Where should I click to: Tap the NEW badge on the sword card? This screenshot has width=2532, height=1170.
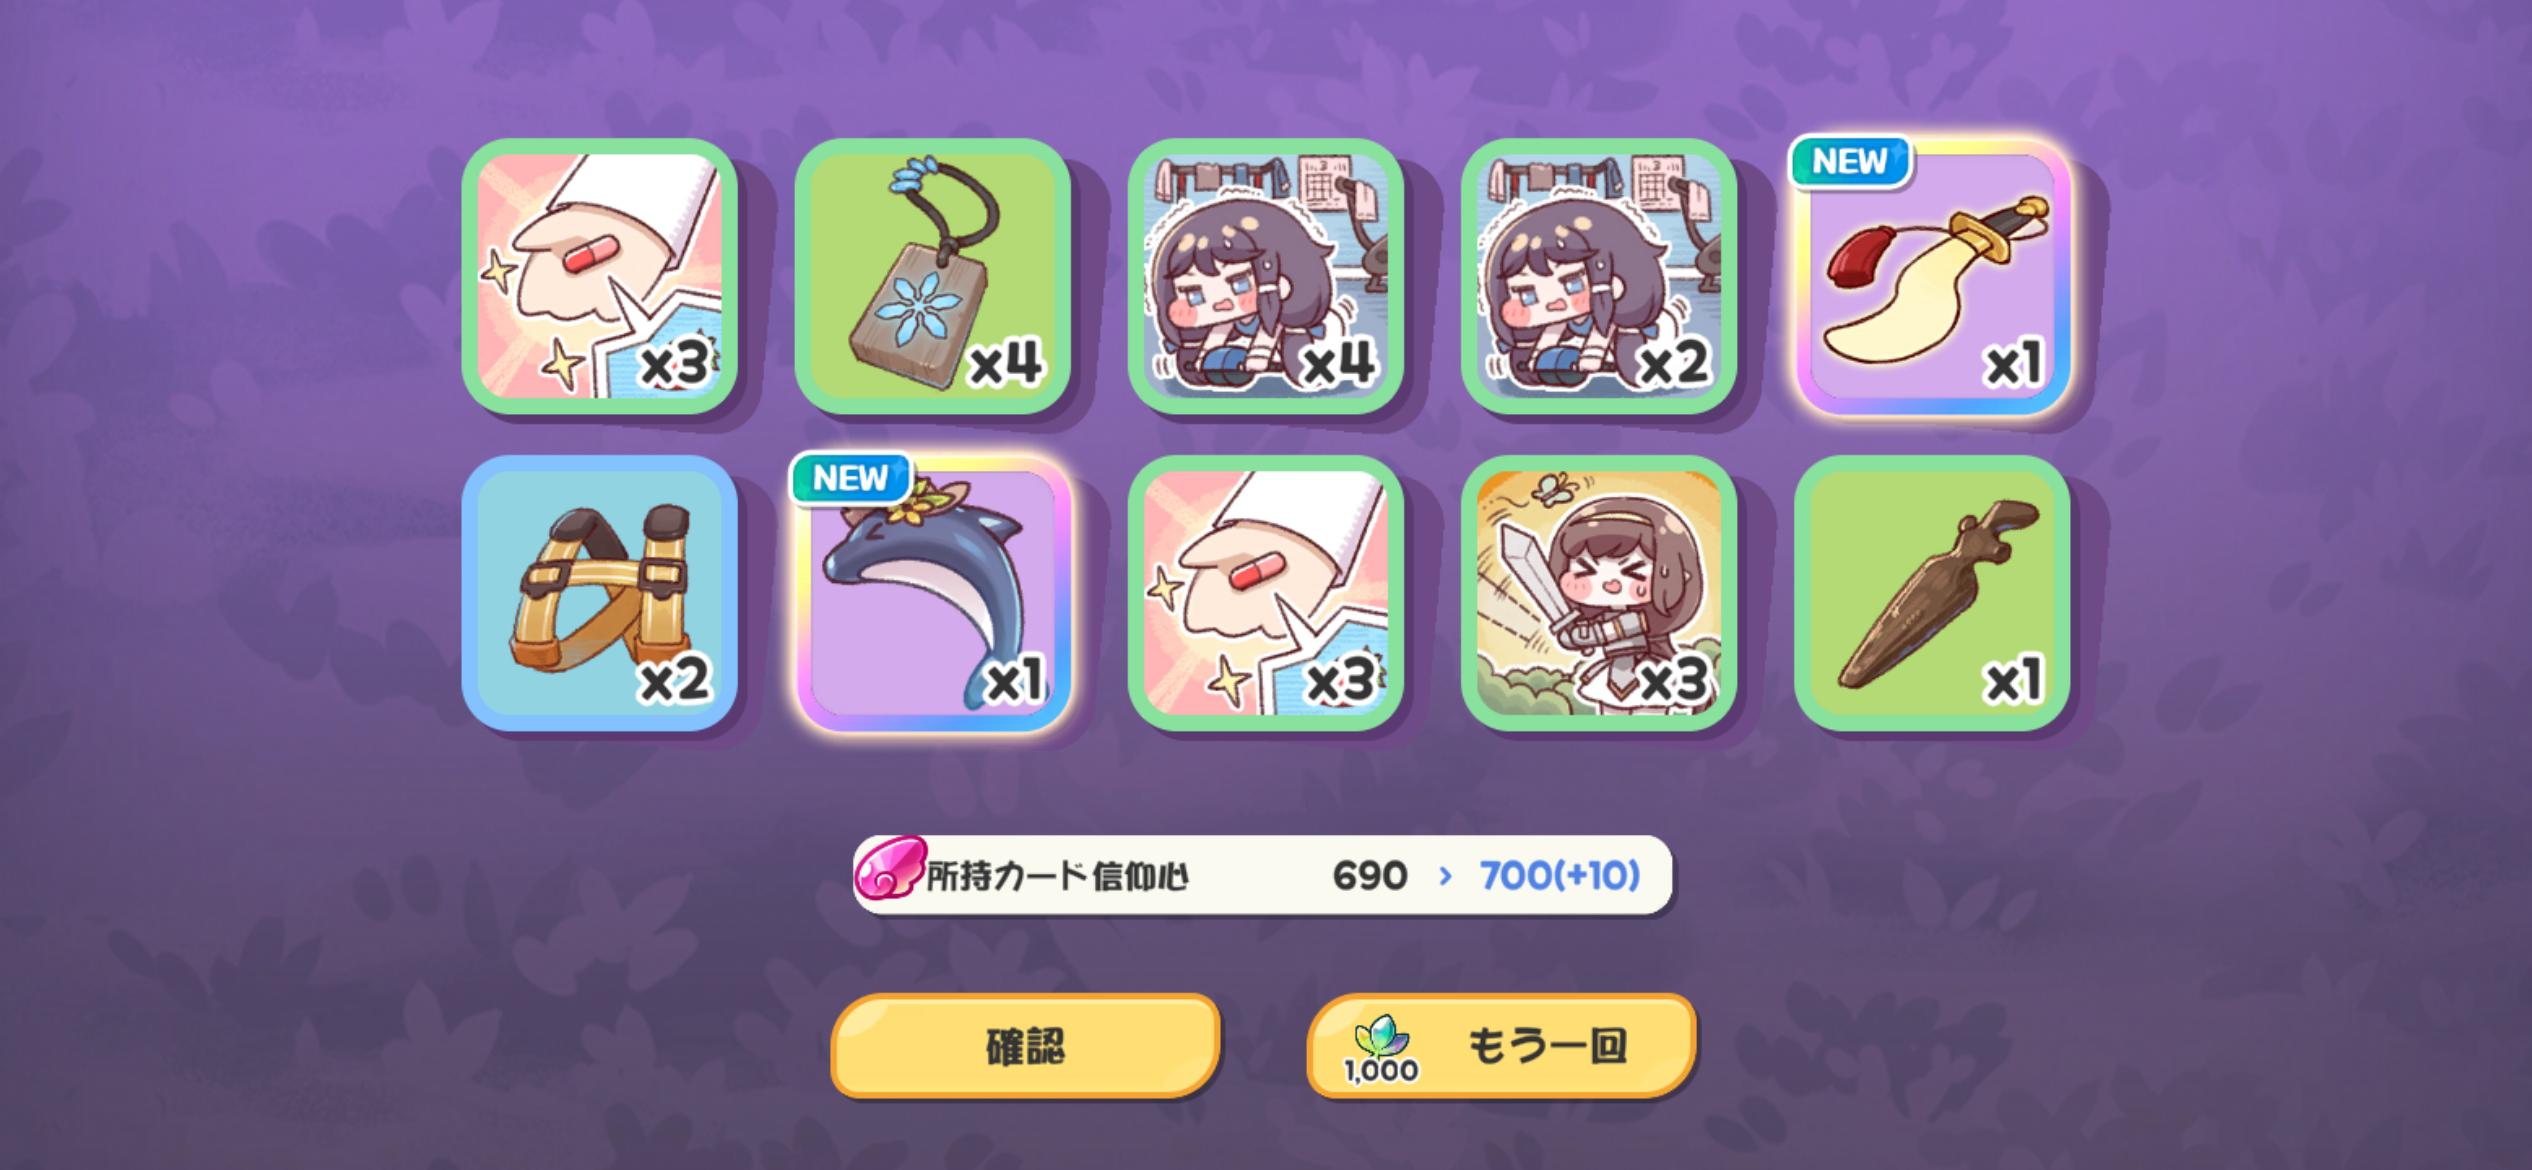[1850, 162]
